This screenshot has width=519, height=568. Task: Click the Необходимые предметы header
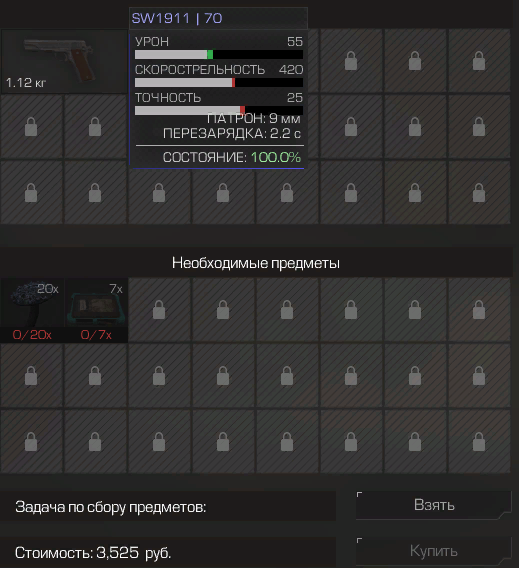click(256, 263)
